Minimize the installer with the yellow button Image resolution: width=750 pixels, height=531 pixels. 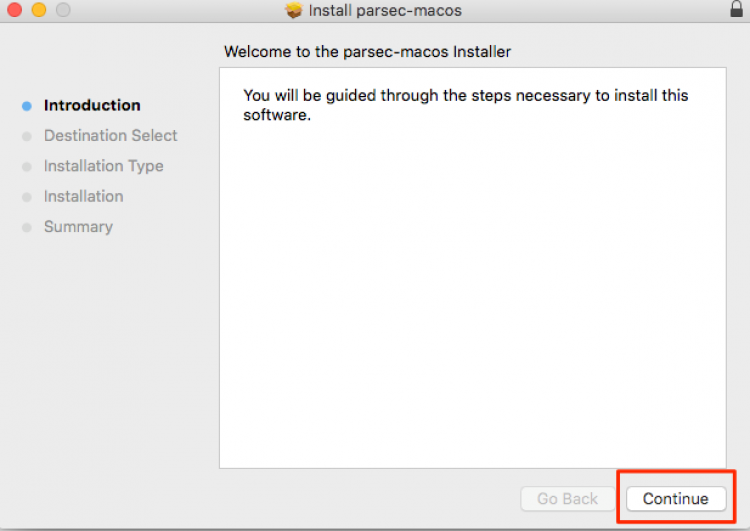[x=39, y=10]
